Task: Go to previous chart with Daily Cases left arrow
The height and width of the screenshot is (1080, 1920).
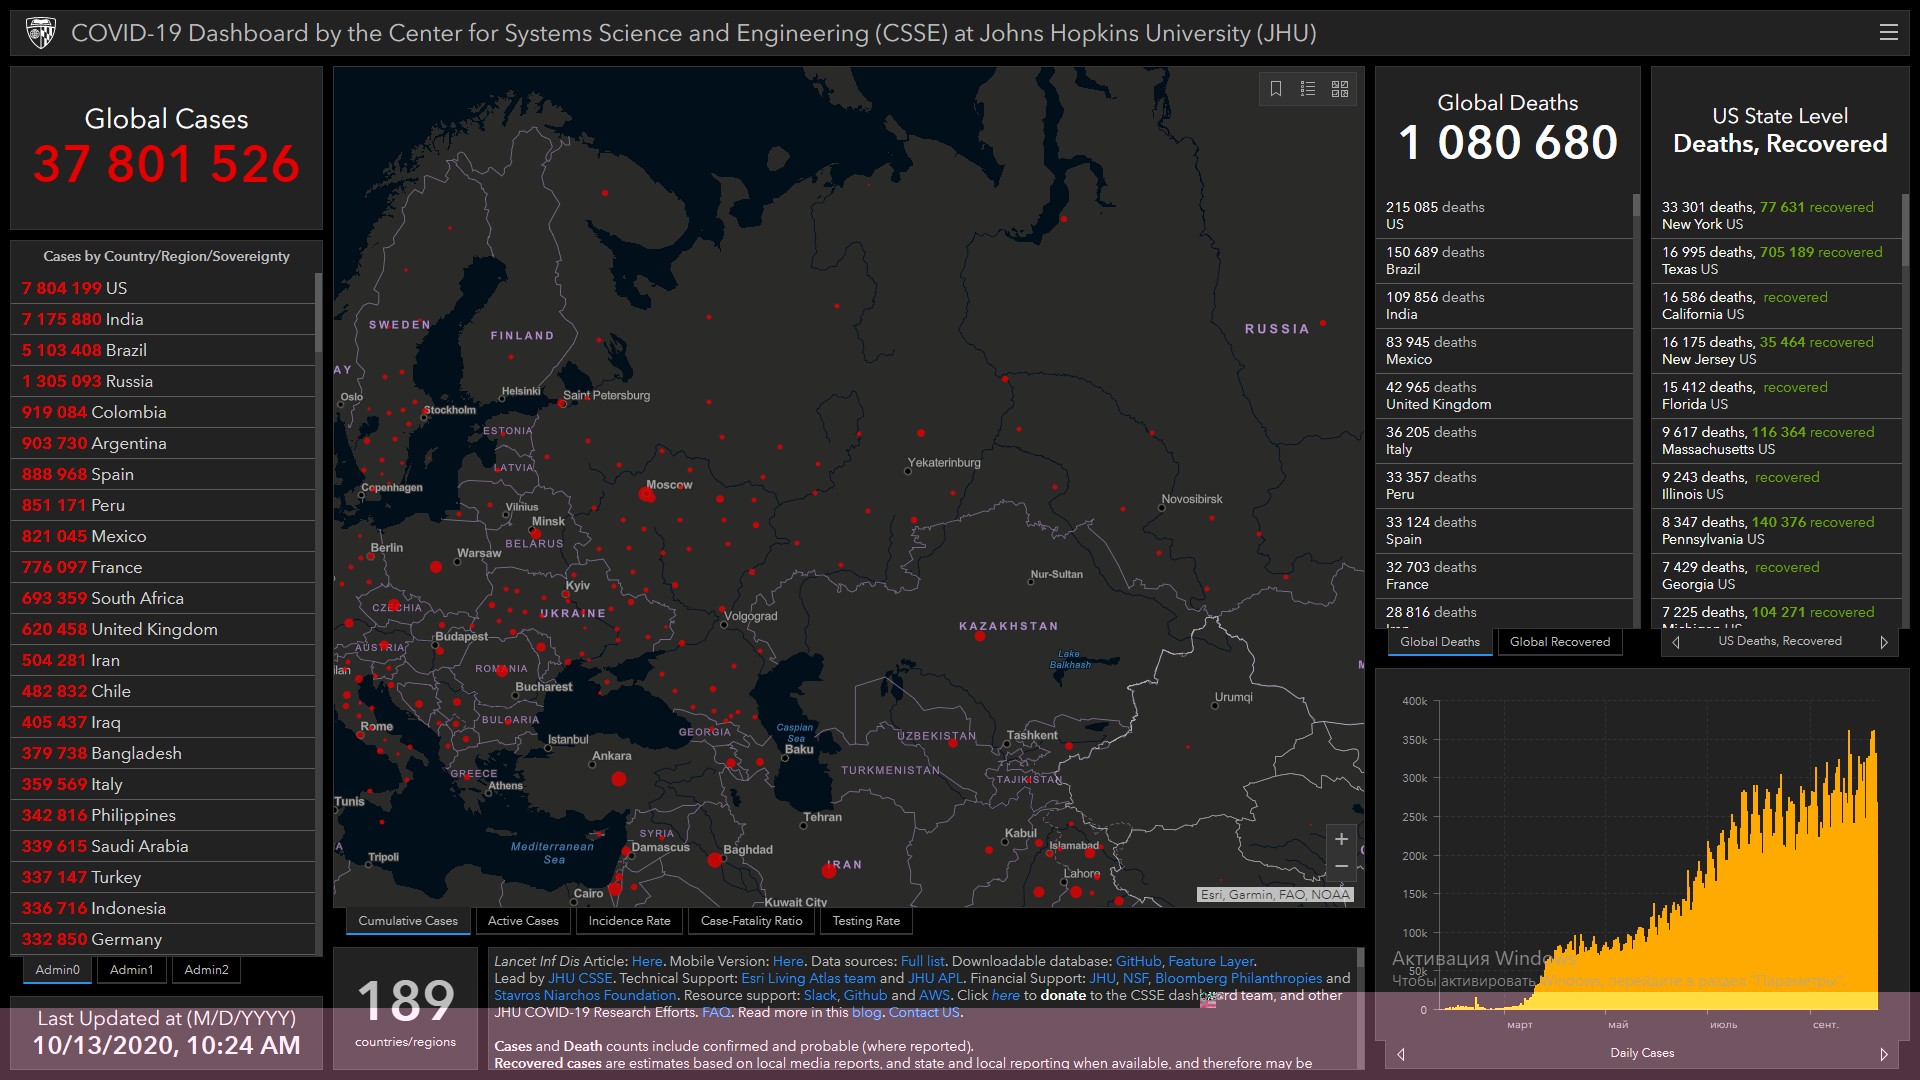Action: click(x=1401, y=1054)
